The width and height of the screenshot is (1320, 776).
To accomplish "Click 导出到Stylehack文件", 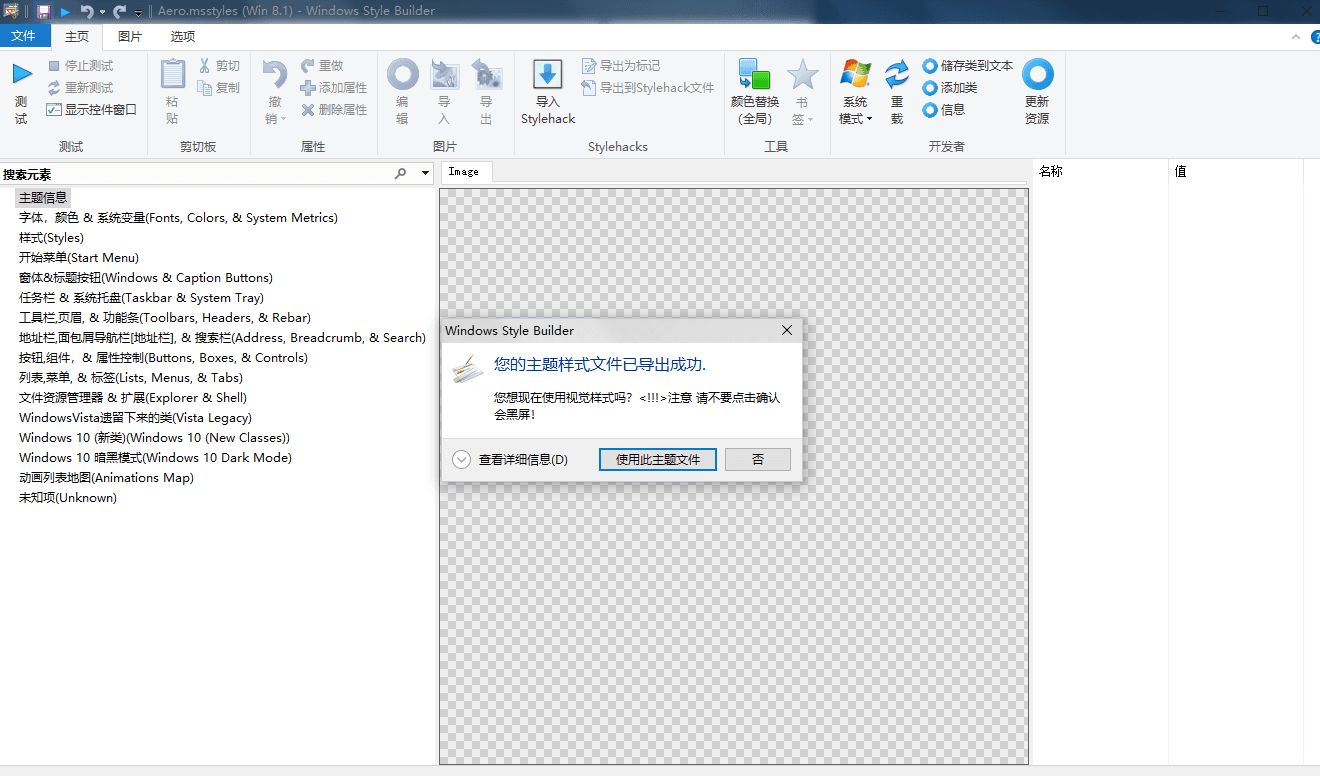I will 647,88.
